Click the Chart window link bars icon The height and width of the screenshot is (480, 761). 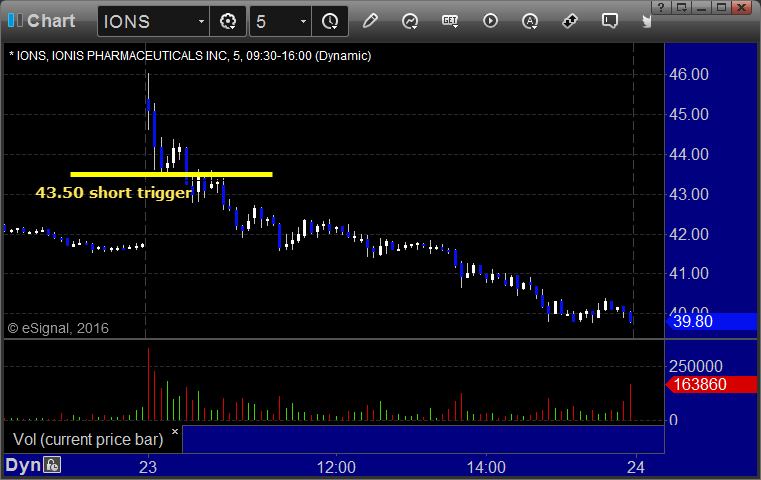point(15,20)
